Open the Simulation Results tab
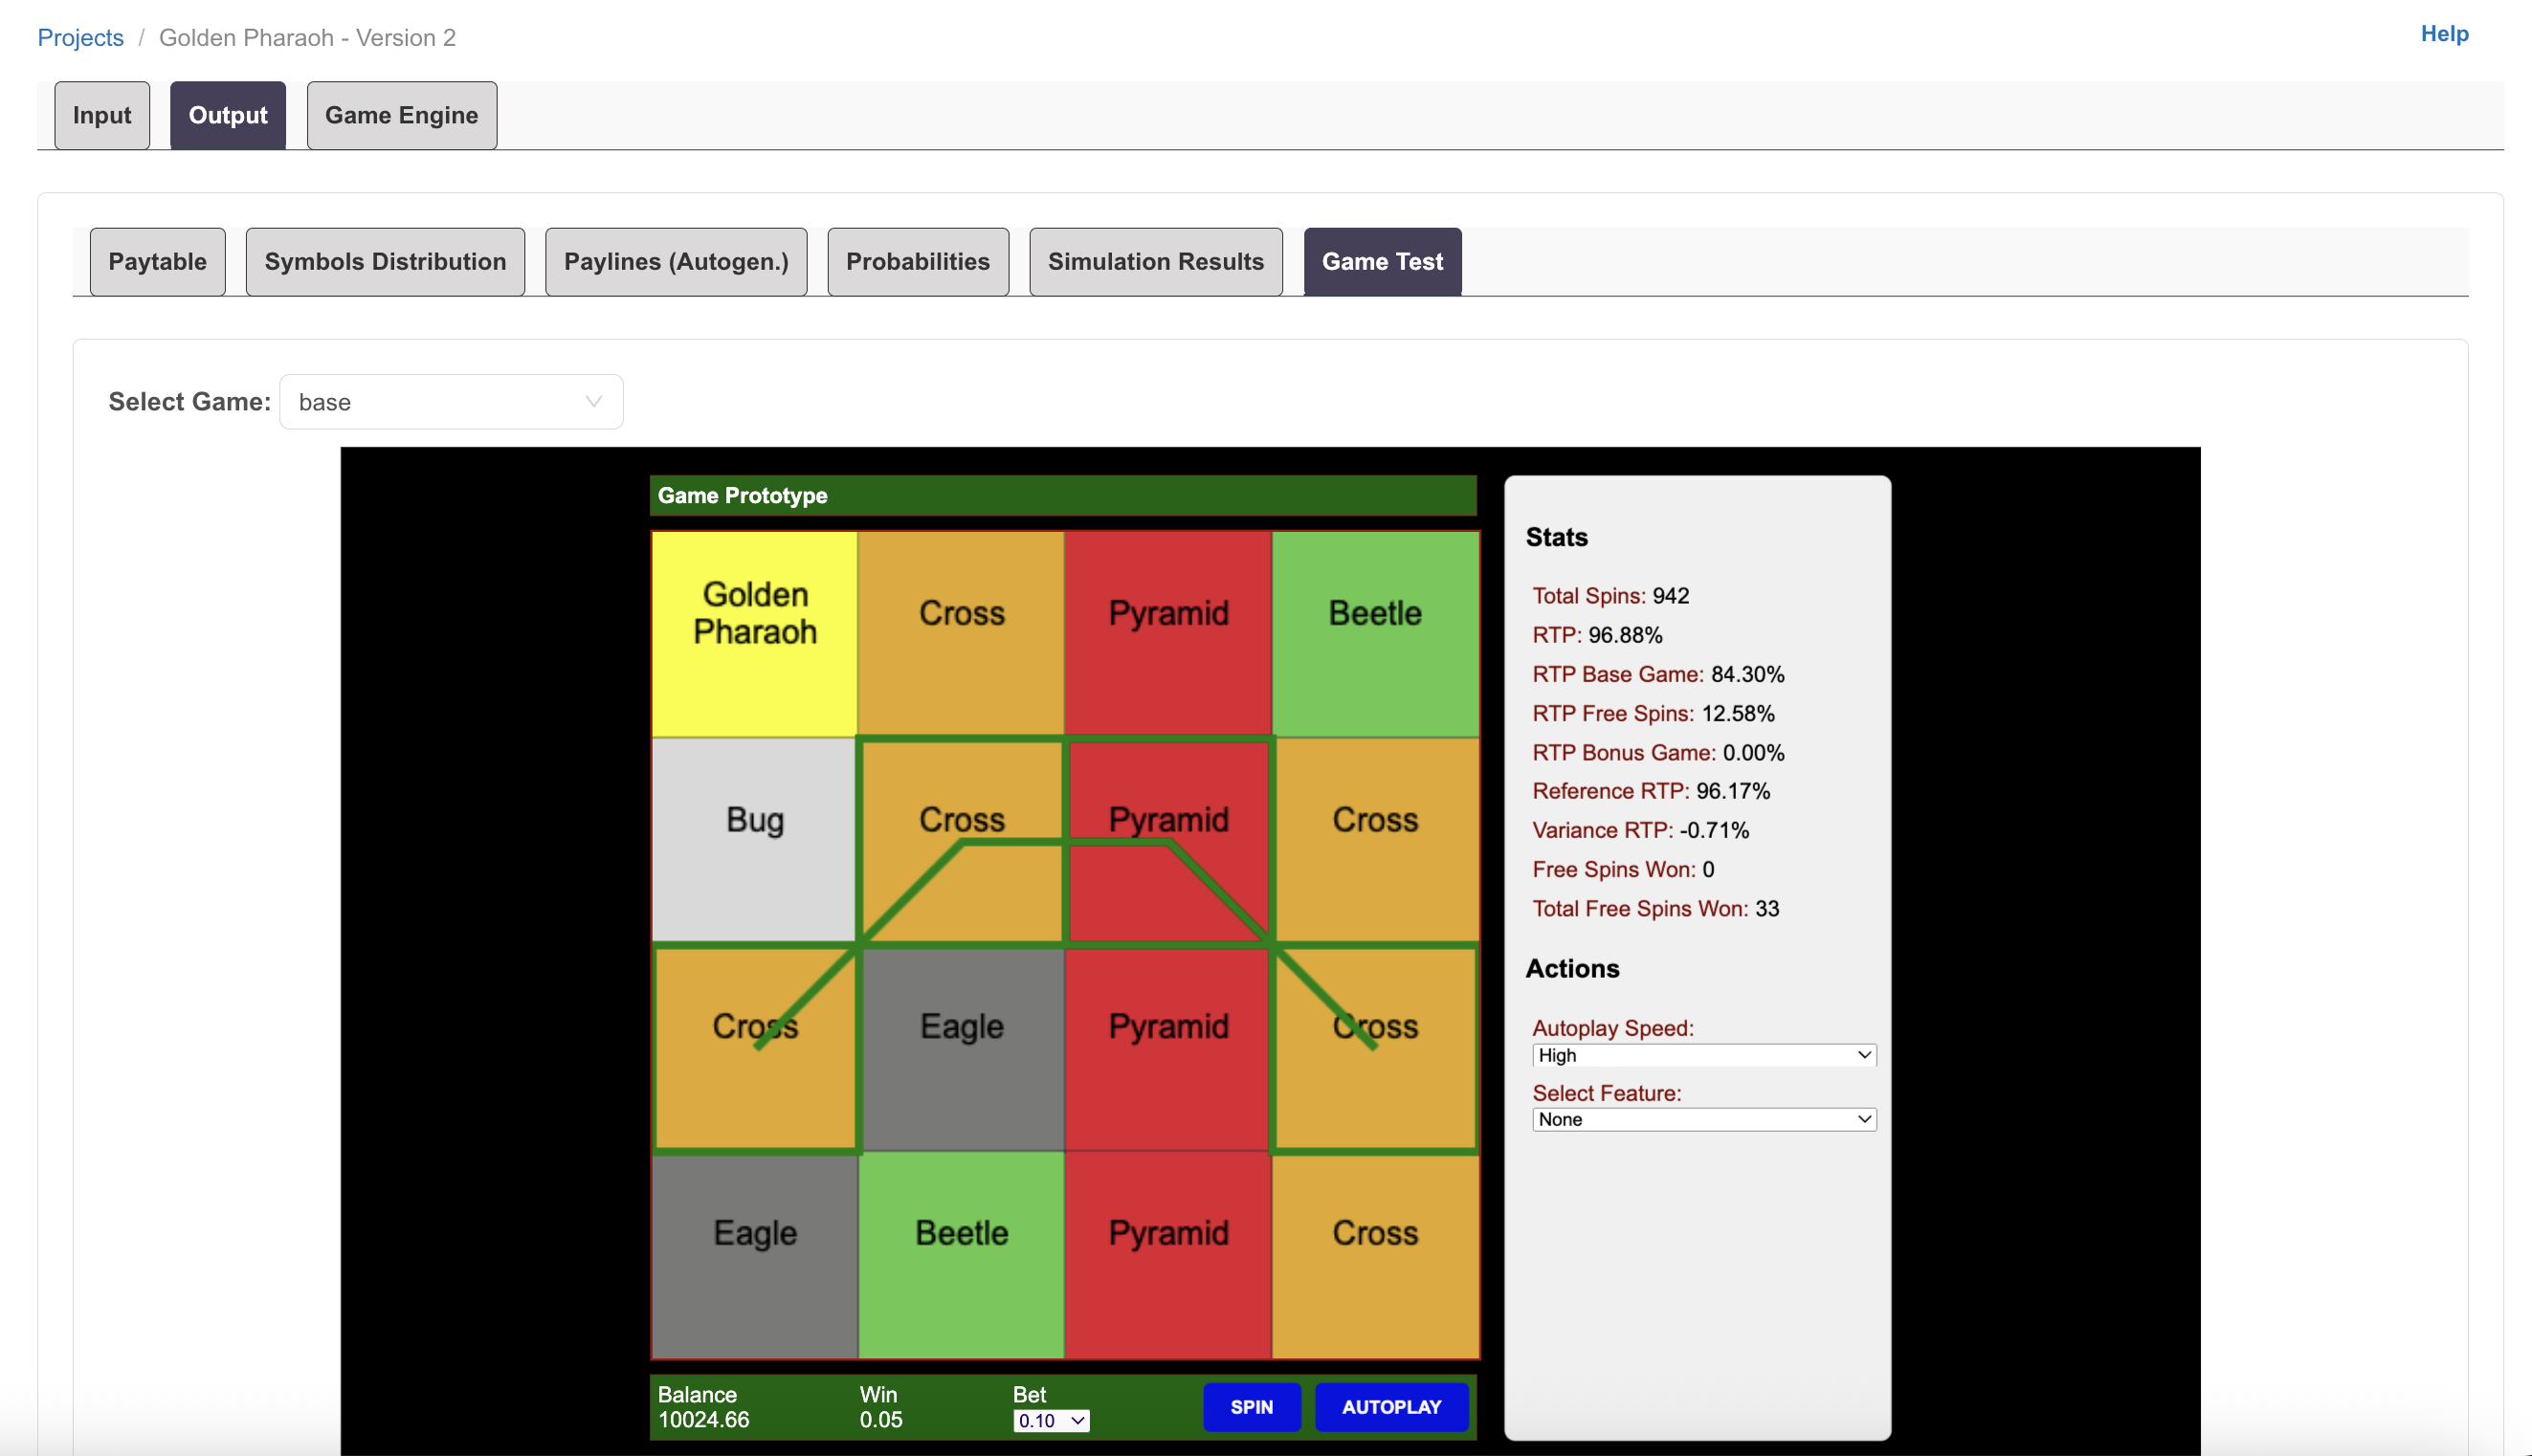The height and width of the screenshot is (1456, 2532). coord(1155,262)
